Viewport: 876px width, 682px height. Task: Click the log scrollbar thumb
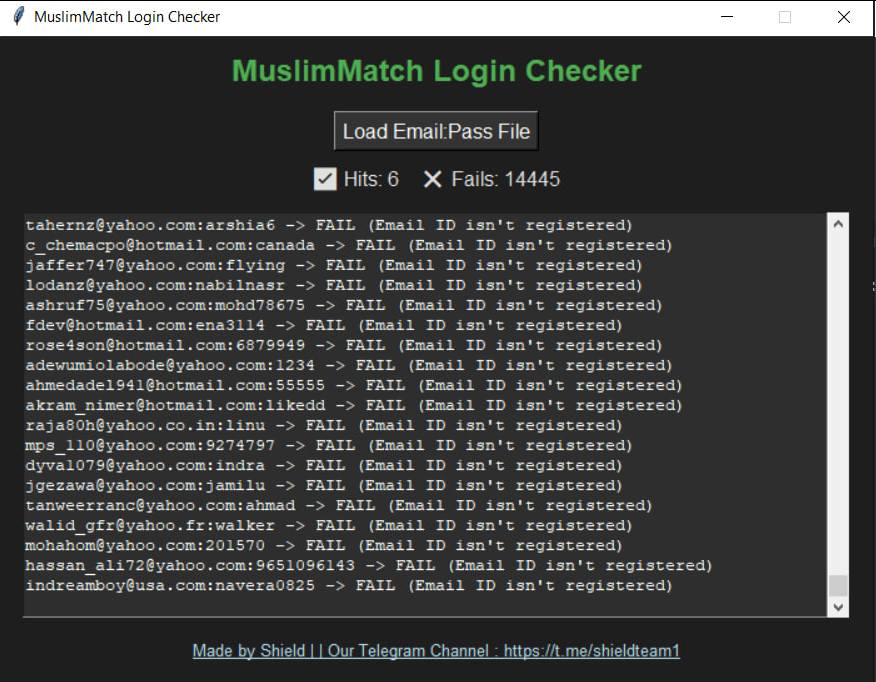point(837,585)
